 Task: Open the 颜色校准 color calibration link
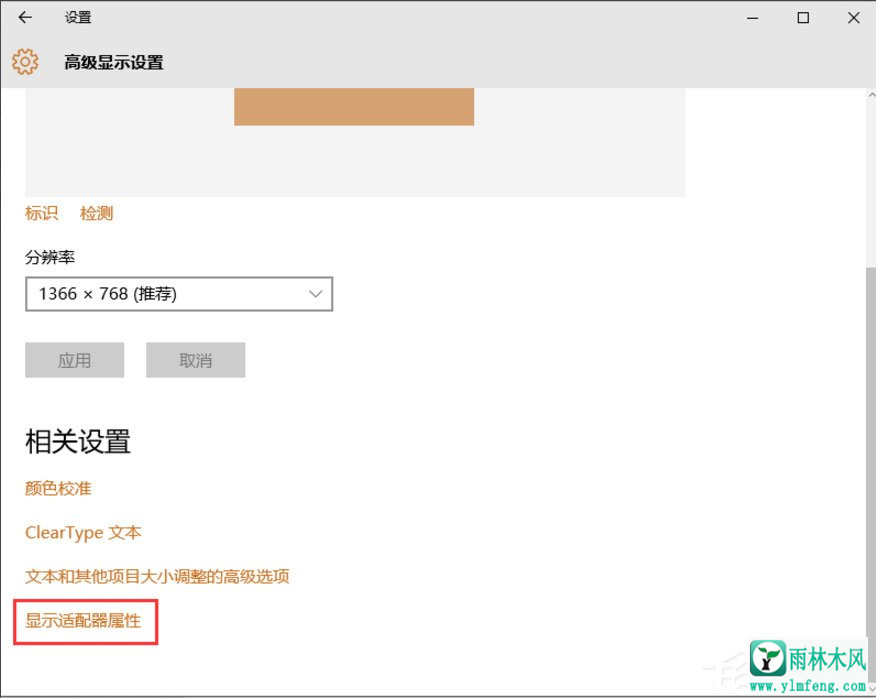pos(58,488)
